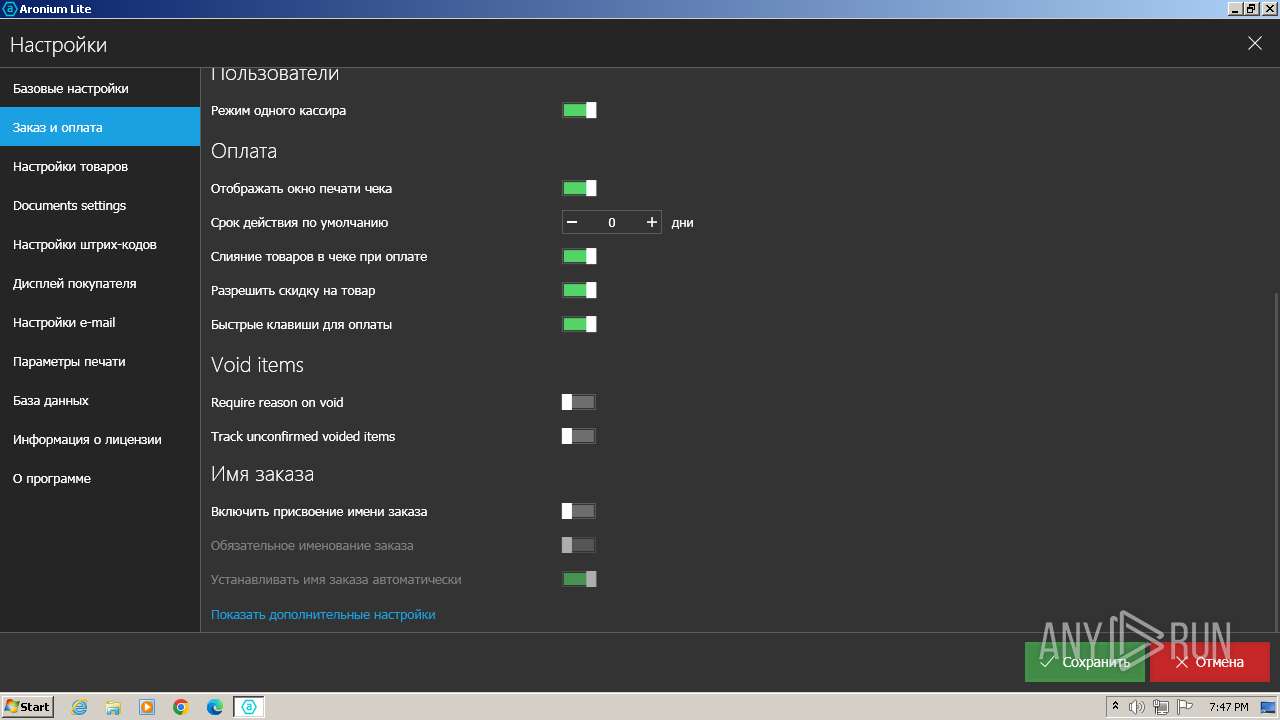
Task: Open Параметры печати section
Action: 100,361
